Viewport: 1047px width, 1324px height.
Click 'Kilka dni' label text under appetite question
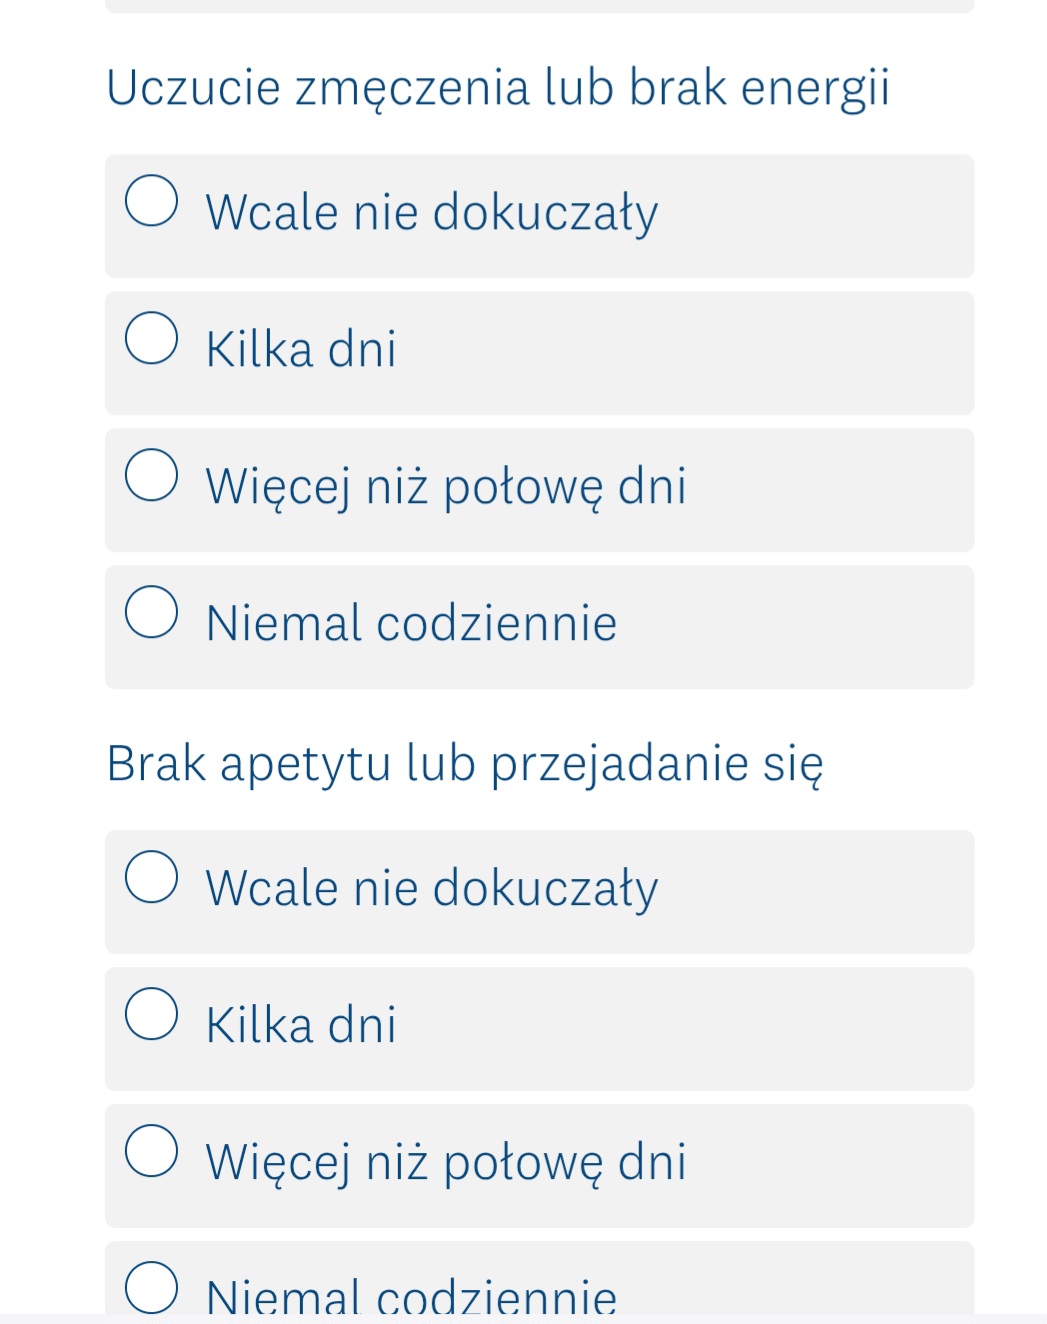tap(301, 1026)
